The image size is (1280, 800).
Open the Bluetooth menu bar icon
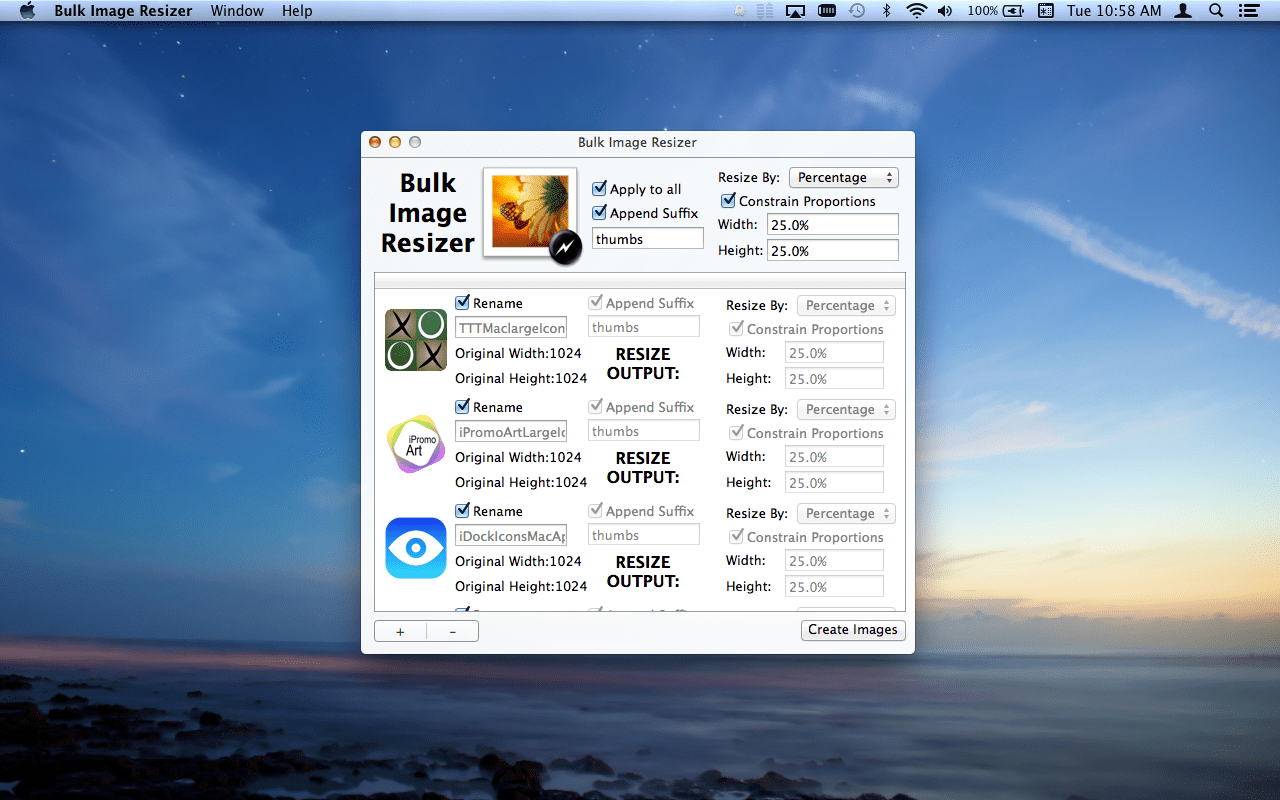887,11
